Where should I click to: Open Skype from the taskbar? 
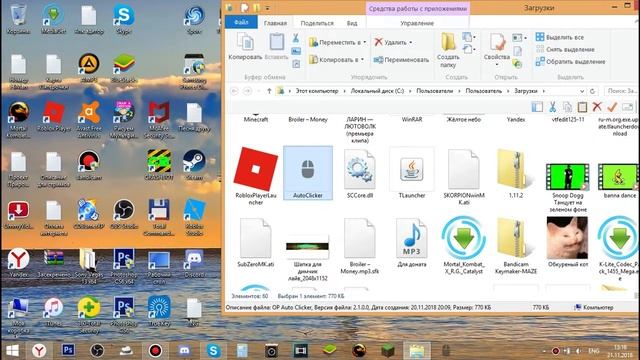pyautogui.click(x=213, y=350)
